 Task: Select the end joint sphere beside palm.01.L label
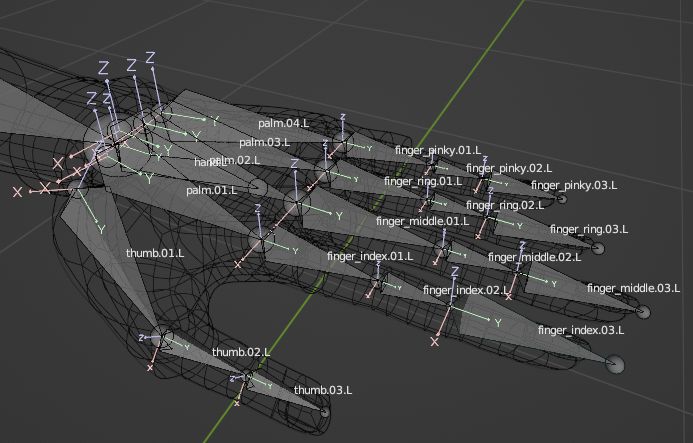[x=258, y=188]
